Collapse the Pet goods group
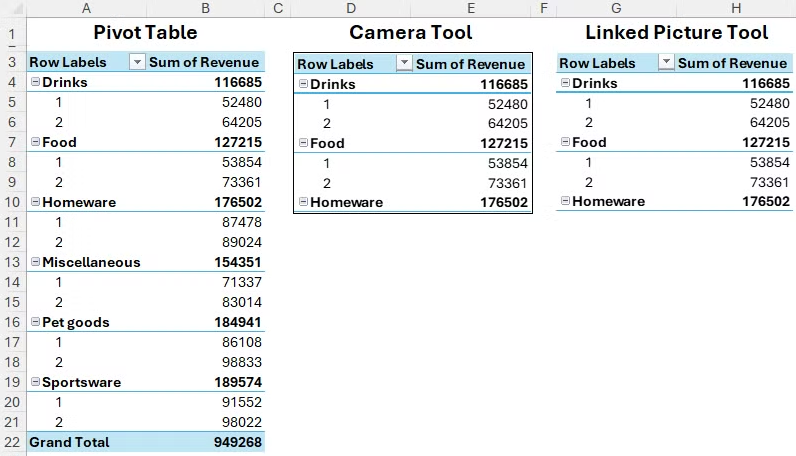Image resolution: width=796 pixels, height=456 pixels. click(x=35, y=321)
